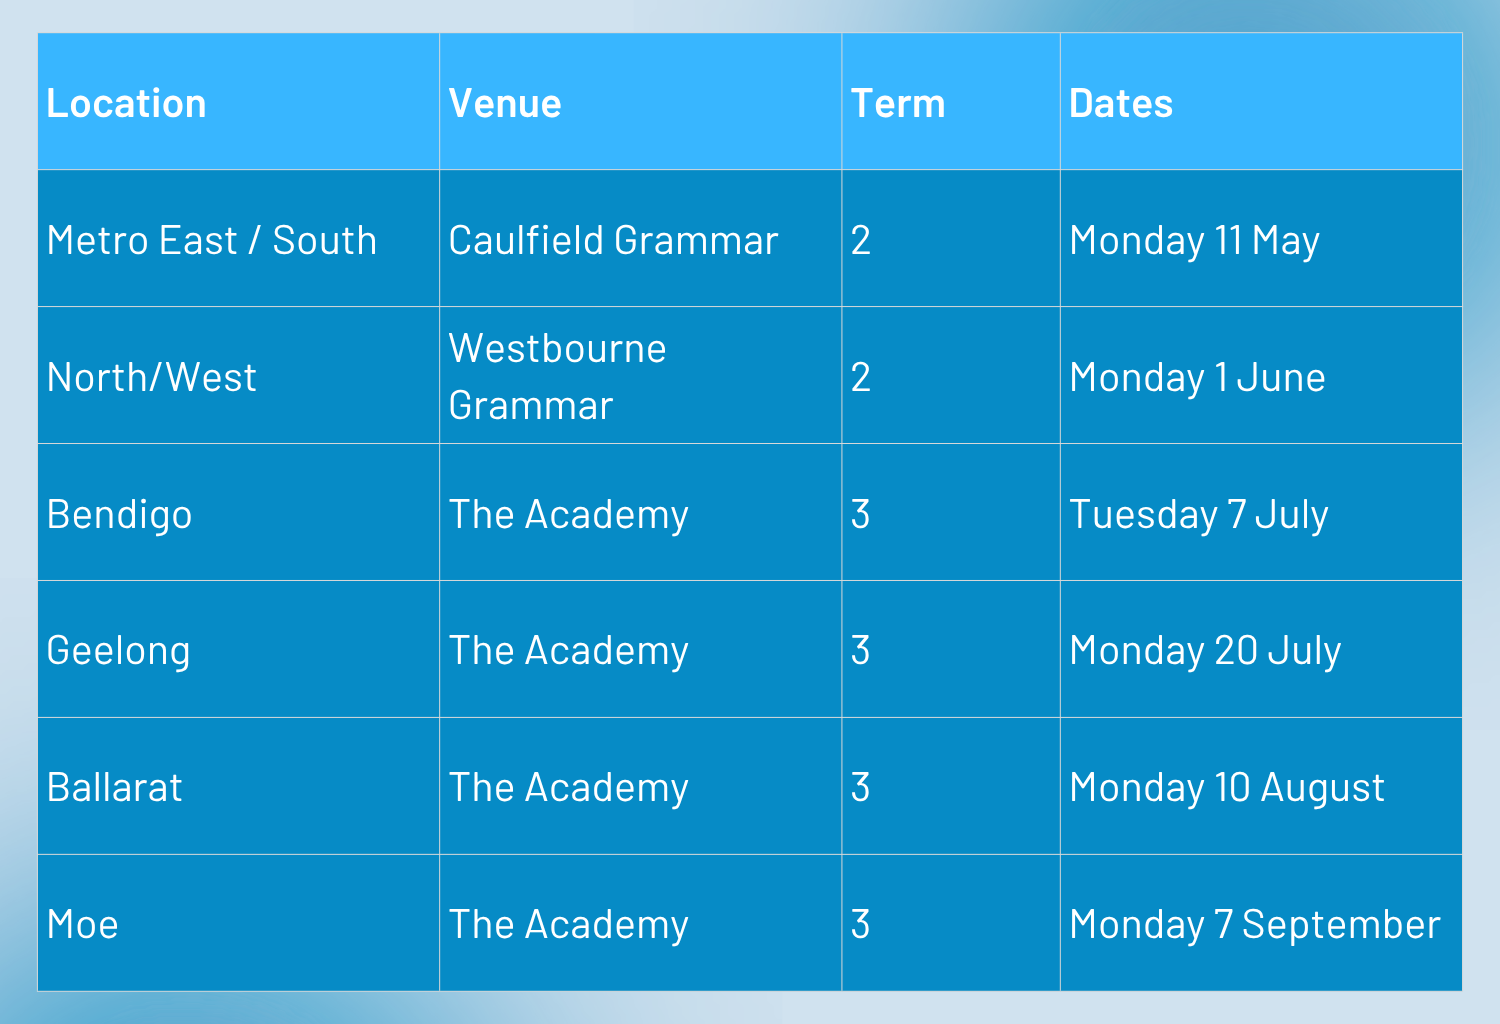Click the Moe location cell
The image size is (1500, 1024).
[83, 925]
